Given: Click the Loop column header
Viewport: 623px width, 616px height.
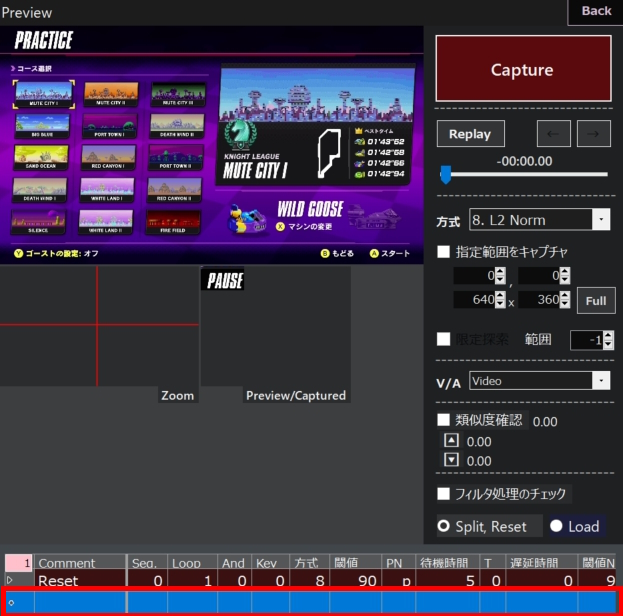Looking at the screenshot, I should click(x=192, y=562).
